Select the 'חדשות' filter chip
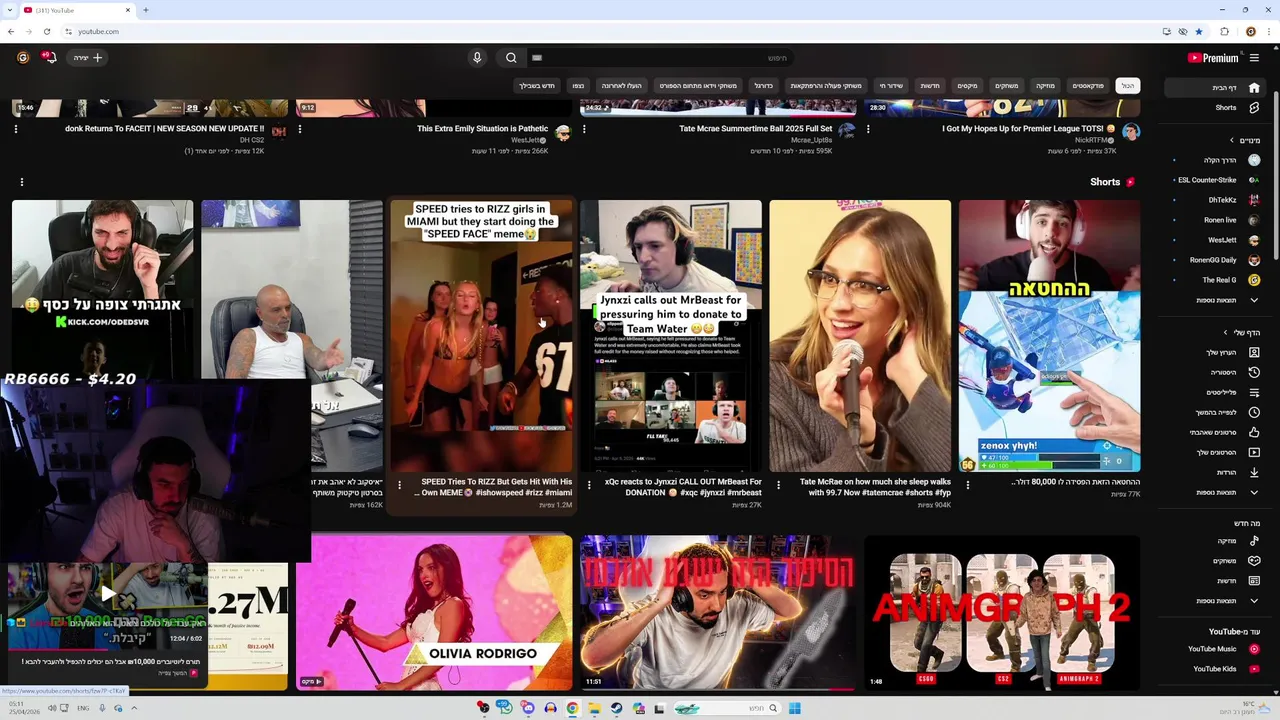Screen dimensions: 1280x720 (930, 86)
